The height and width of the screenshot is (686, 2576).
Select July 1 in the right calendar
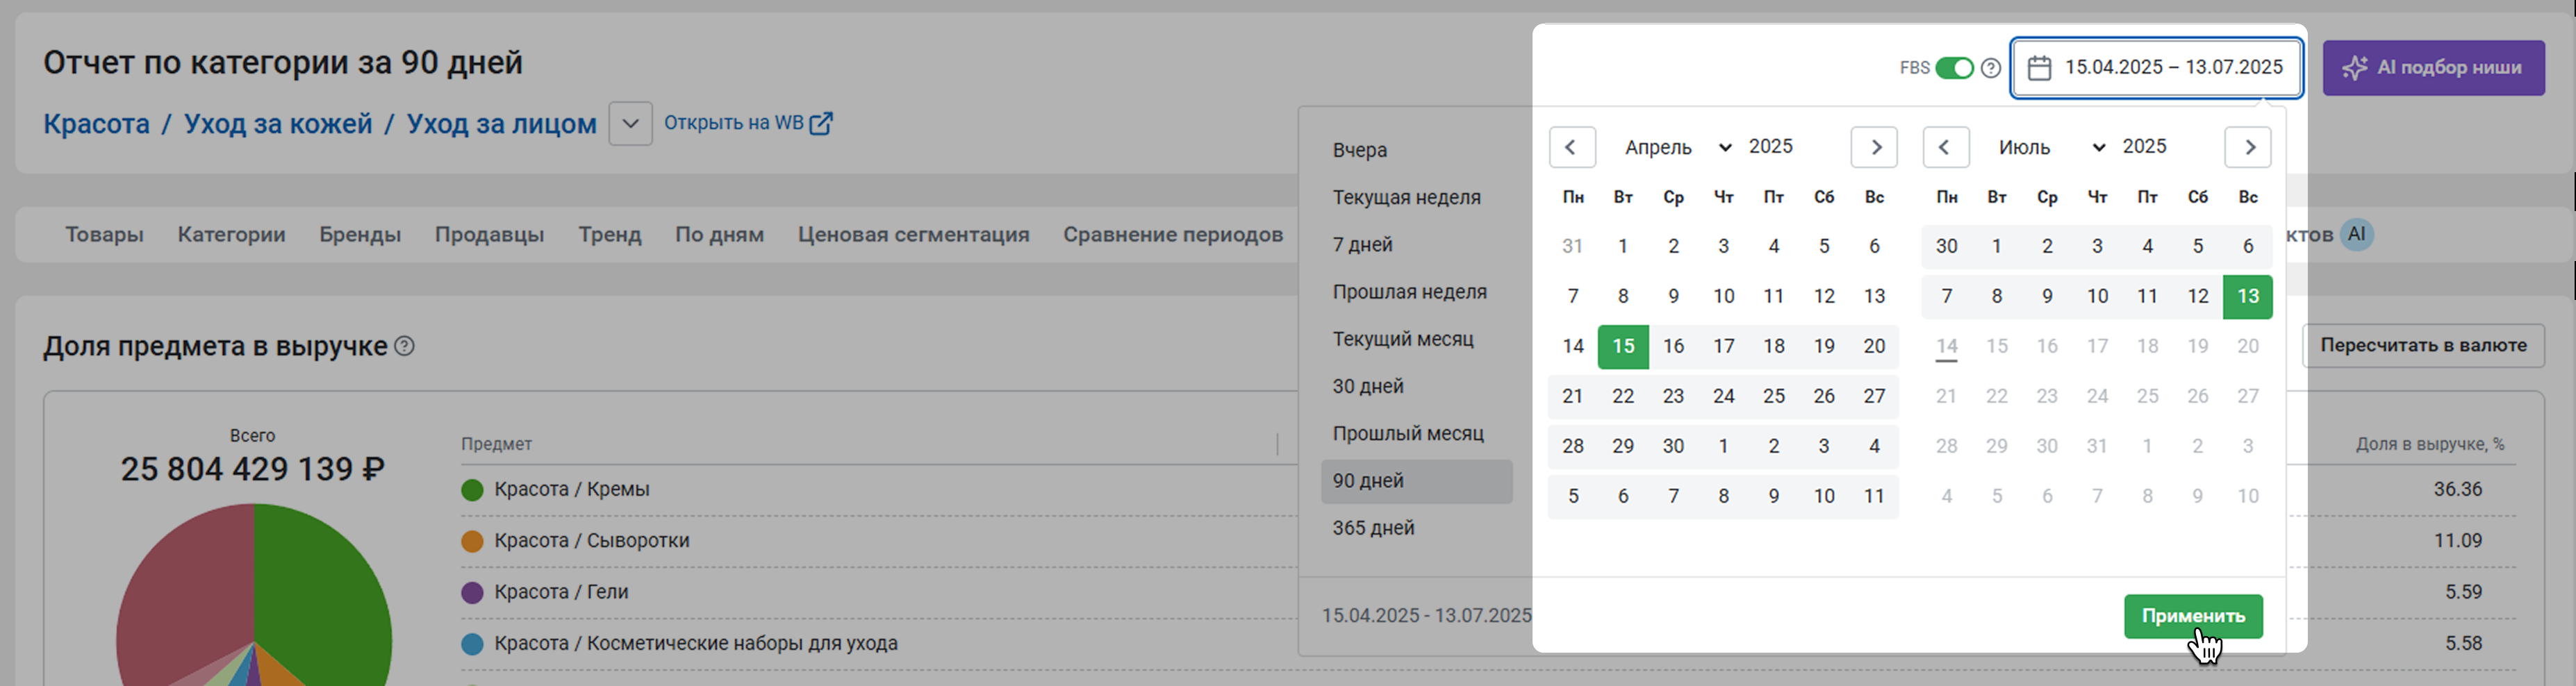point(1997,246)
